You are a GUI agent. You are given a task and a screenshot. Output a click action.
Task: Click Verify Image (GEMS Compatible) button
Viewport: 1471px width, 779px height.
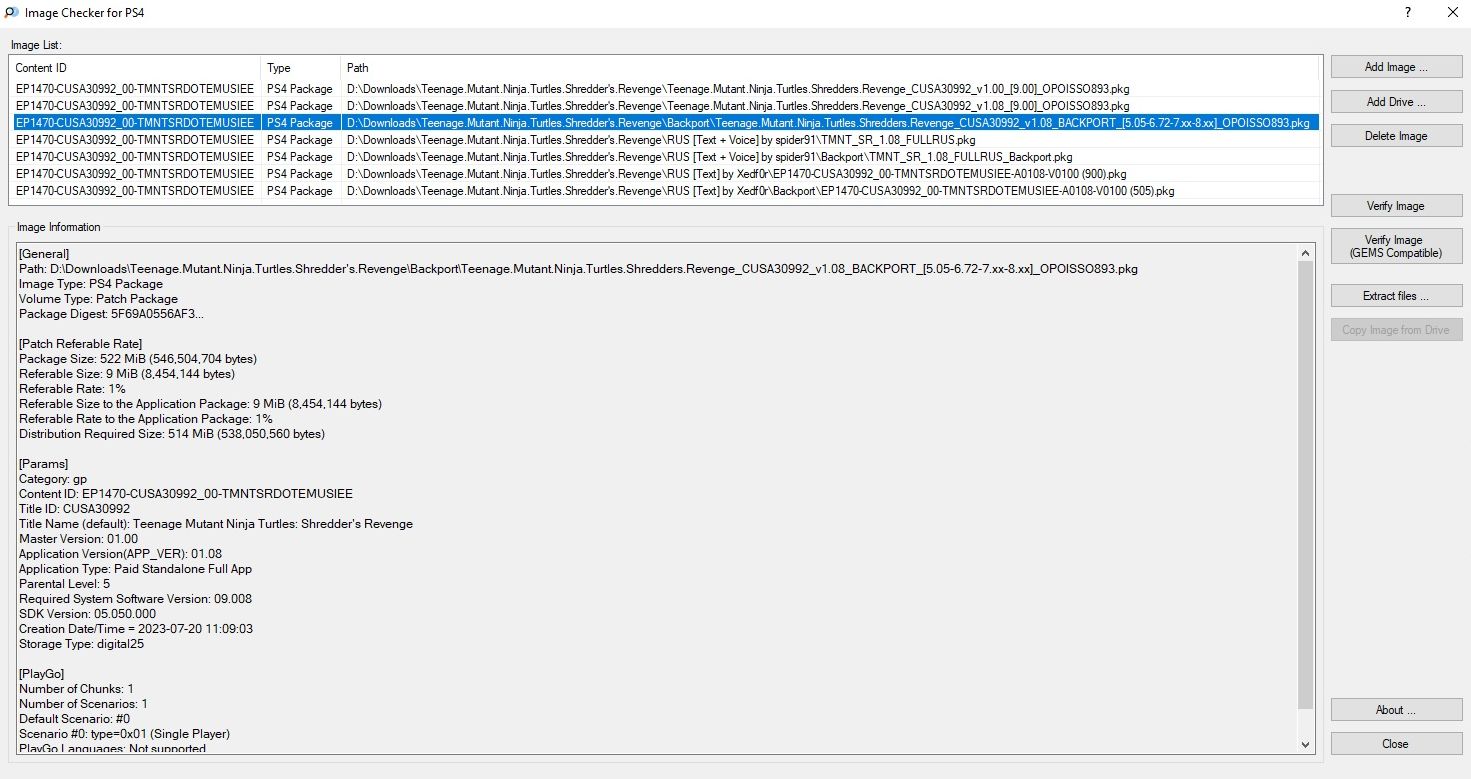click(1396, 246)
